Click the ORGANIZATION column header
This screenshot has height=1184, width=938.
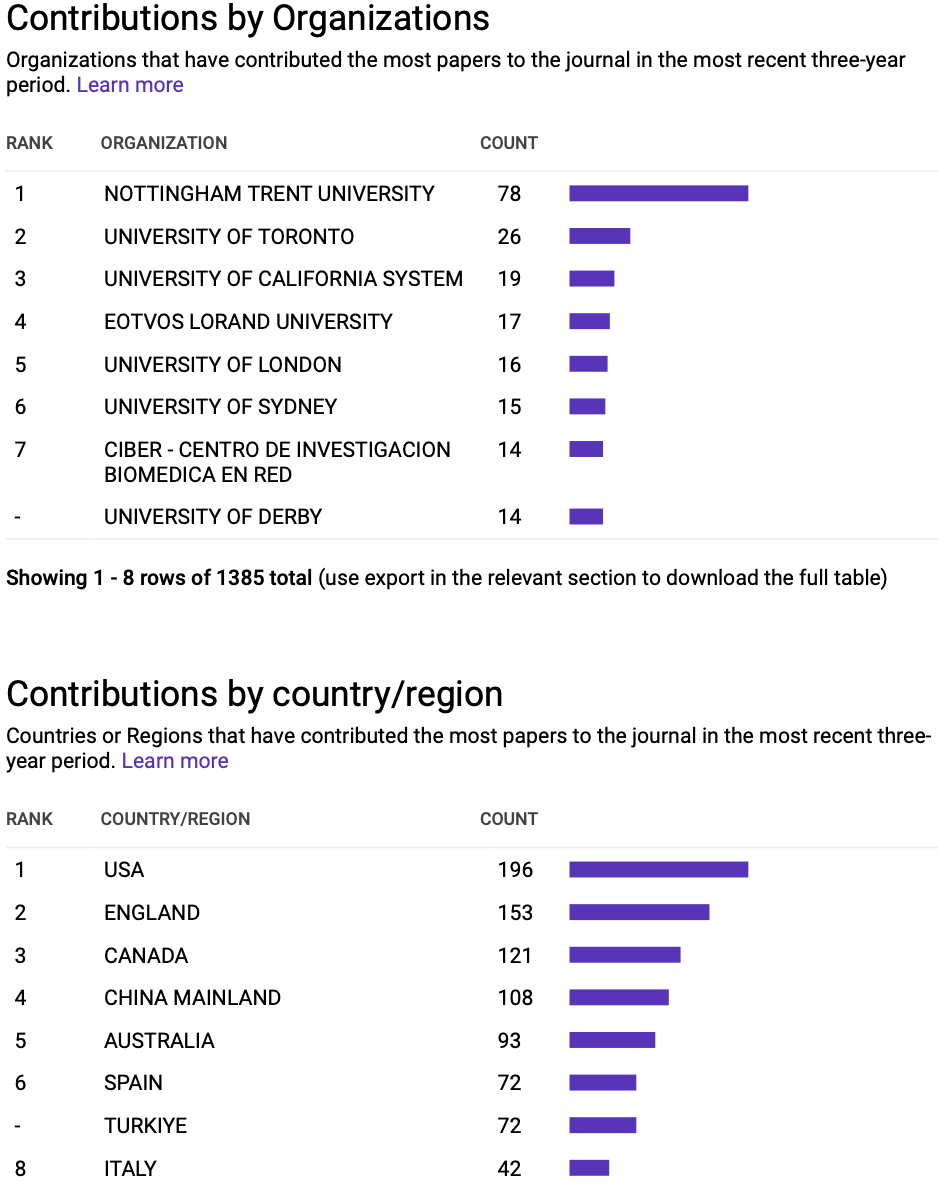164,143
